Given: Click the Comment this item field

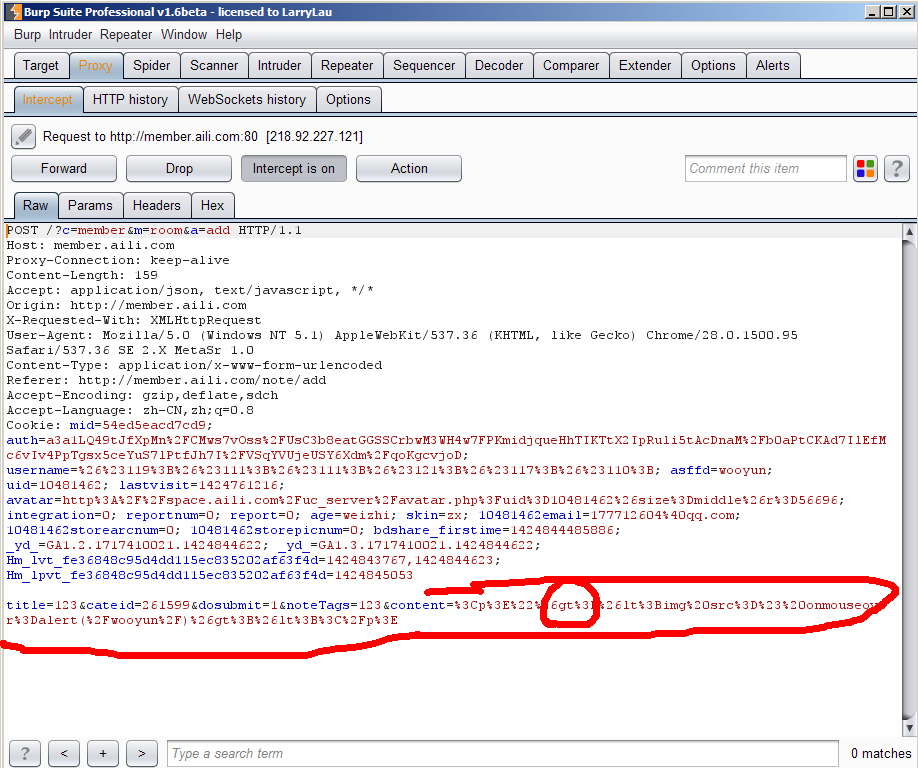Looking at the screenshot, I should 766,169.
